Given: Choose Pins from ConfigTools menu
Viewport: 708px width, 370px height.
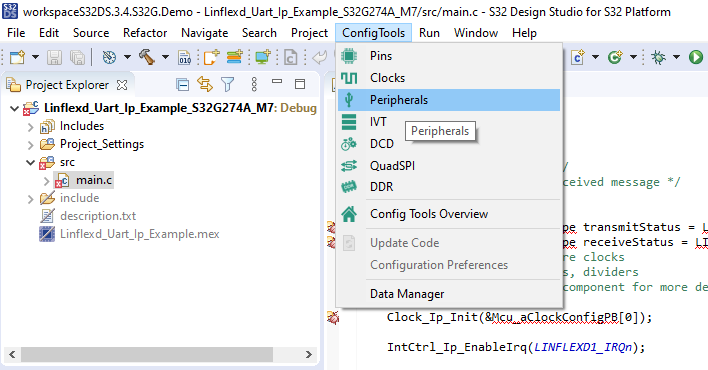Looking at the screenshot, I should point(449,56).
